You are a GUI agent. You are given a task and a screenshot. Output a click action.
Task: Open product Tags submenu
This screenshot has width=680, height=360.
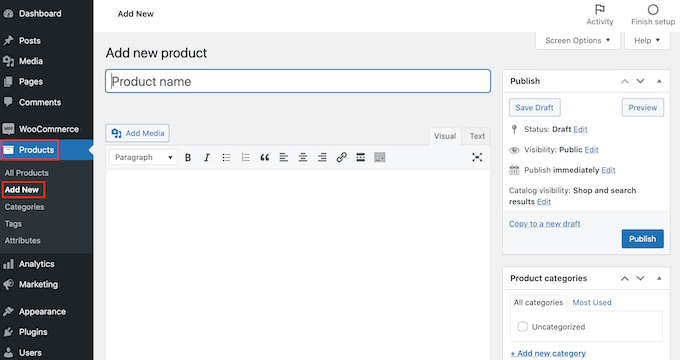(x=13, y=224)
